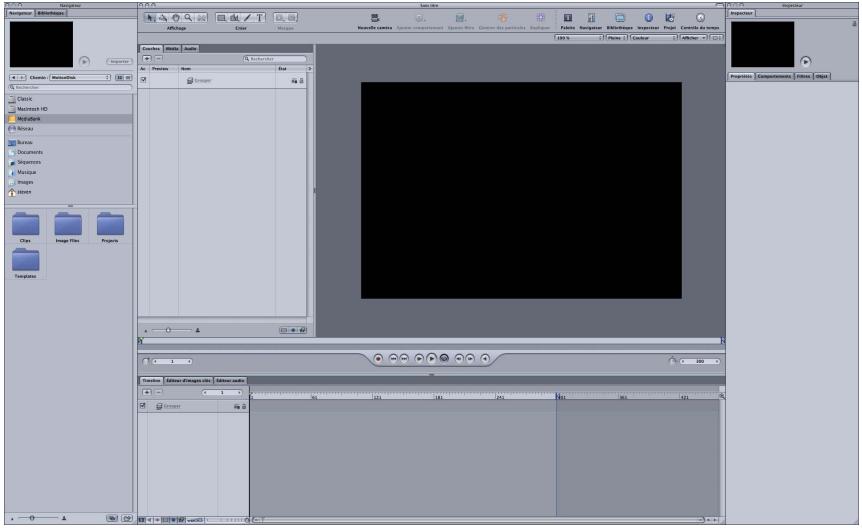Select Réseau in Navigateur list
The width and height of the screenshot is (862, 528).
point(70,129)
